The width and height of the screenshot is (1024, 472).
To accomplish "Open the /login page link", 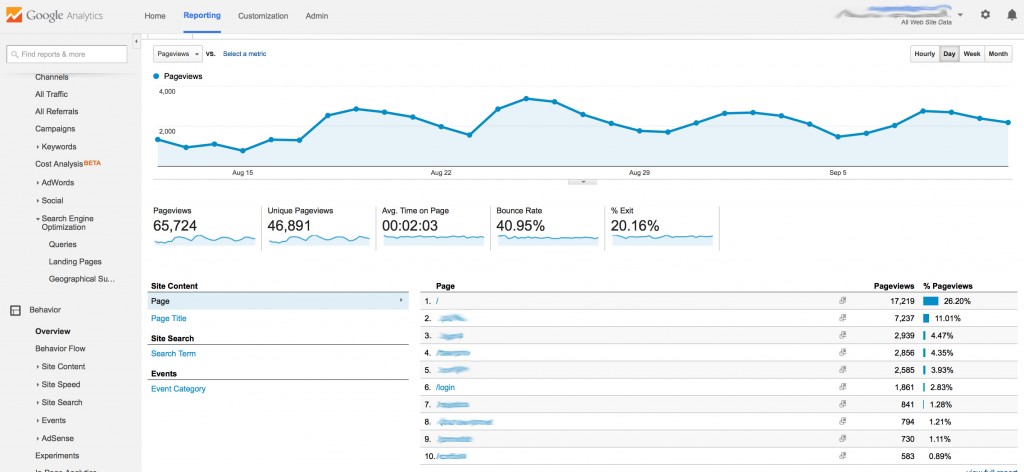I will [445, 387].
